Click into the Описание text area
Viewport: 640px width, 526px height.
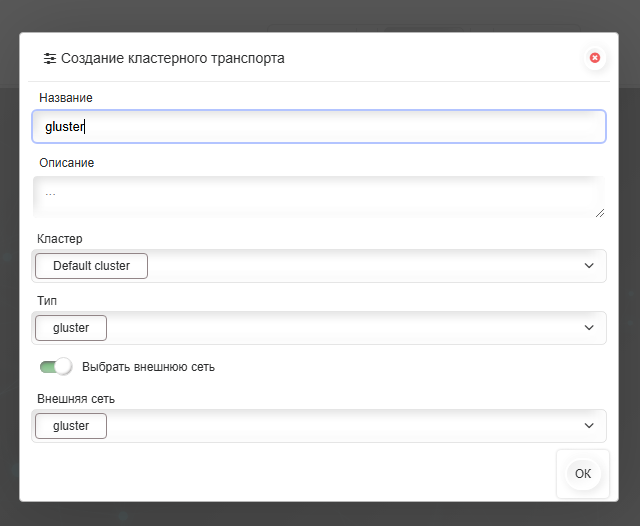(x=319, y=197)
